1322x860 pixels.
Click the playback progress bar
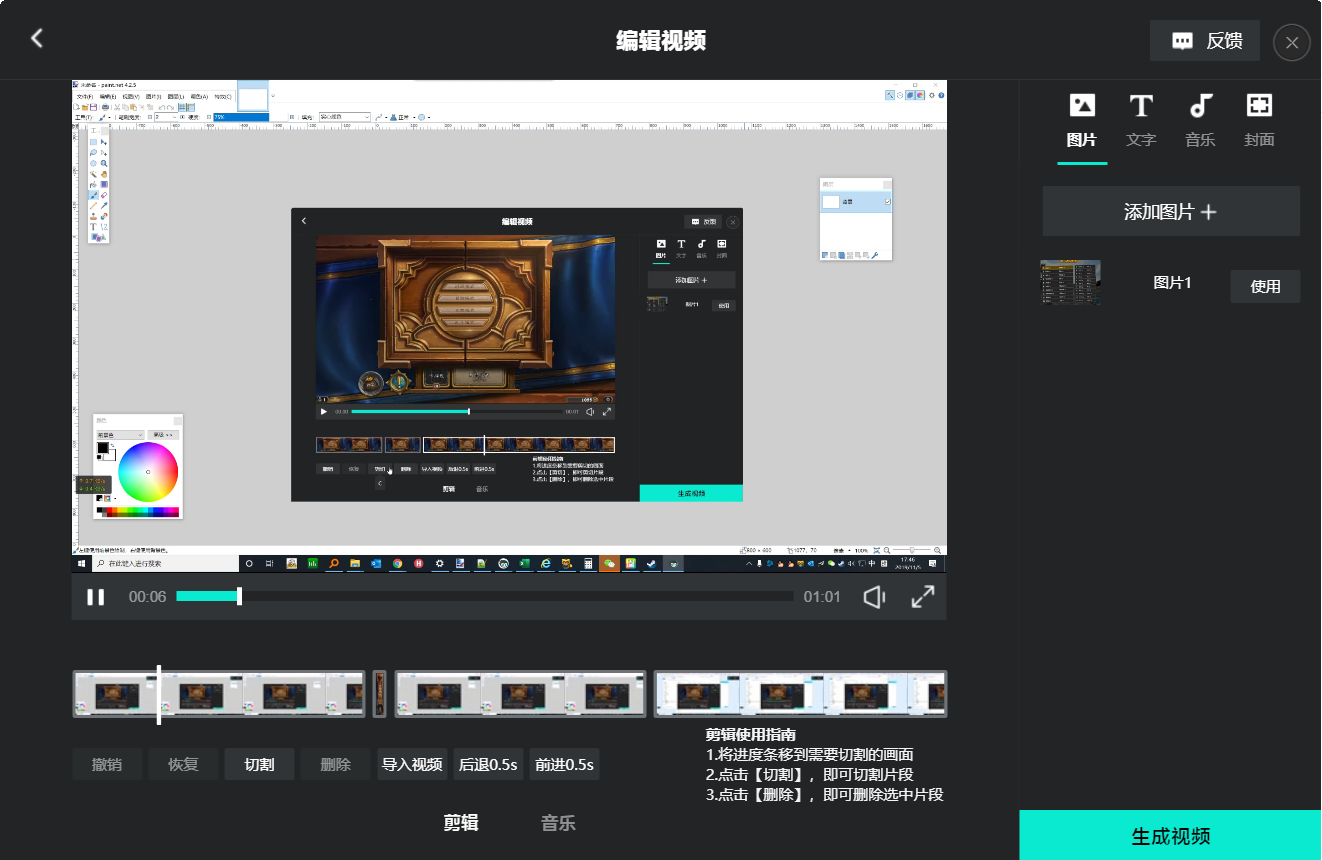point(484,596)
